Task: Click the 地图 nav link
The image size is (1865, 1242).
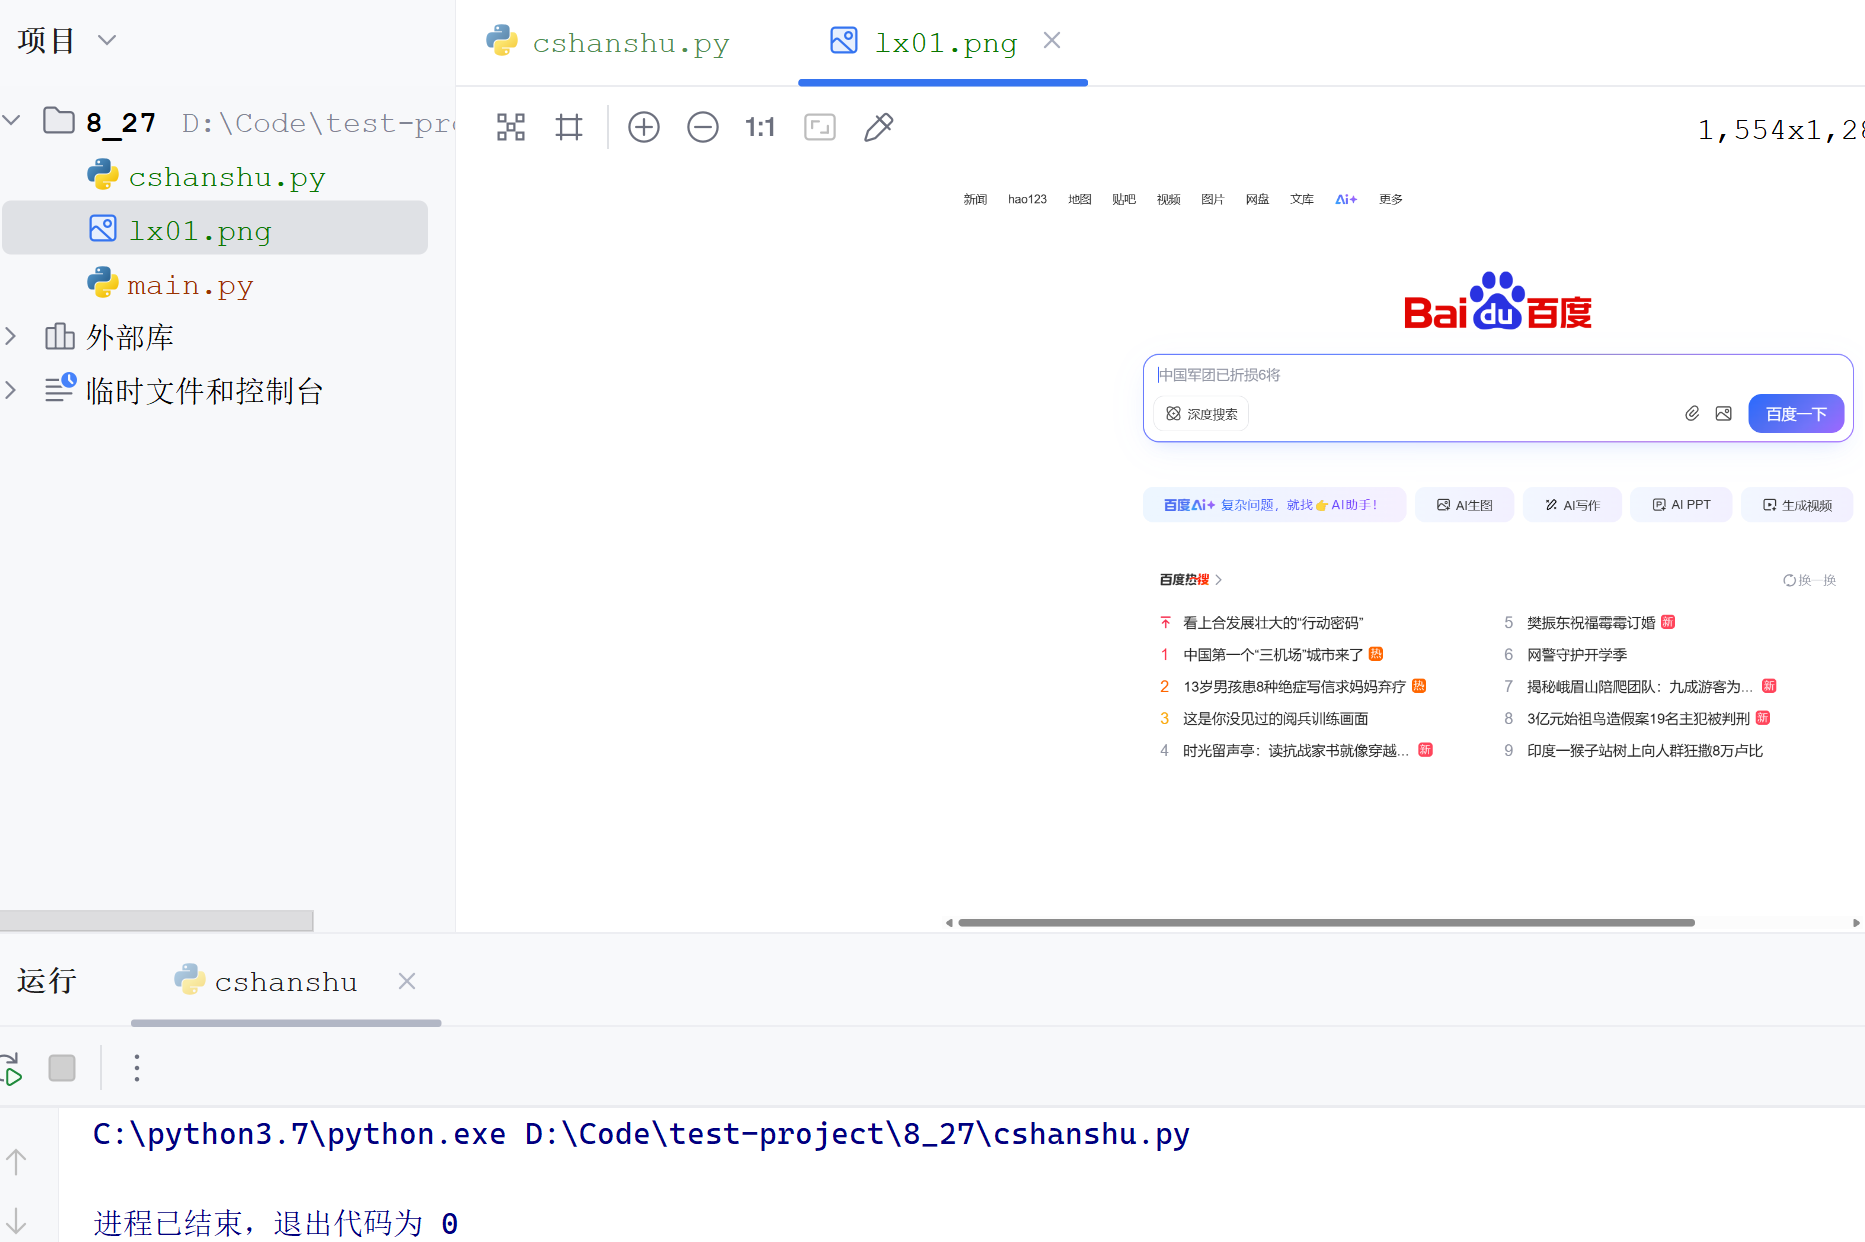Action: click(x=1079, y=199)
